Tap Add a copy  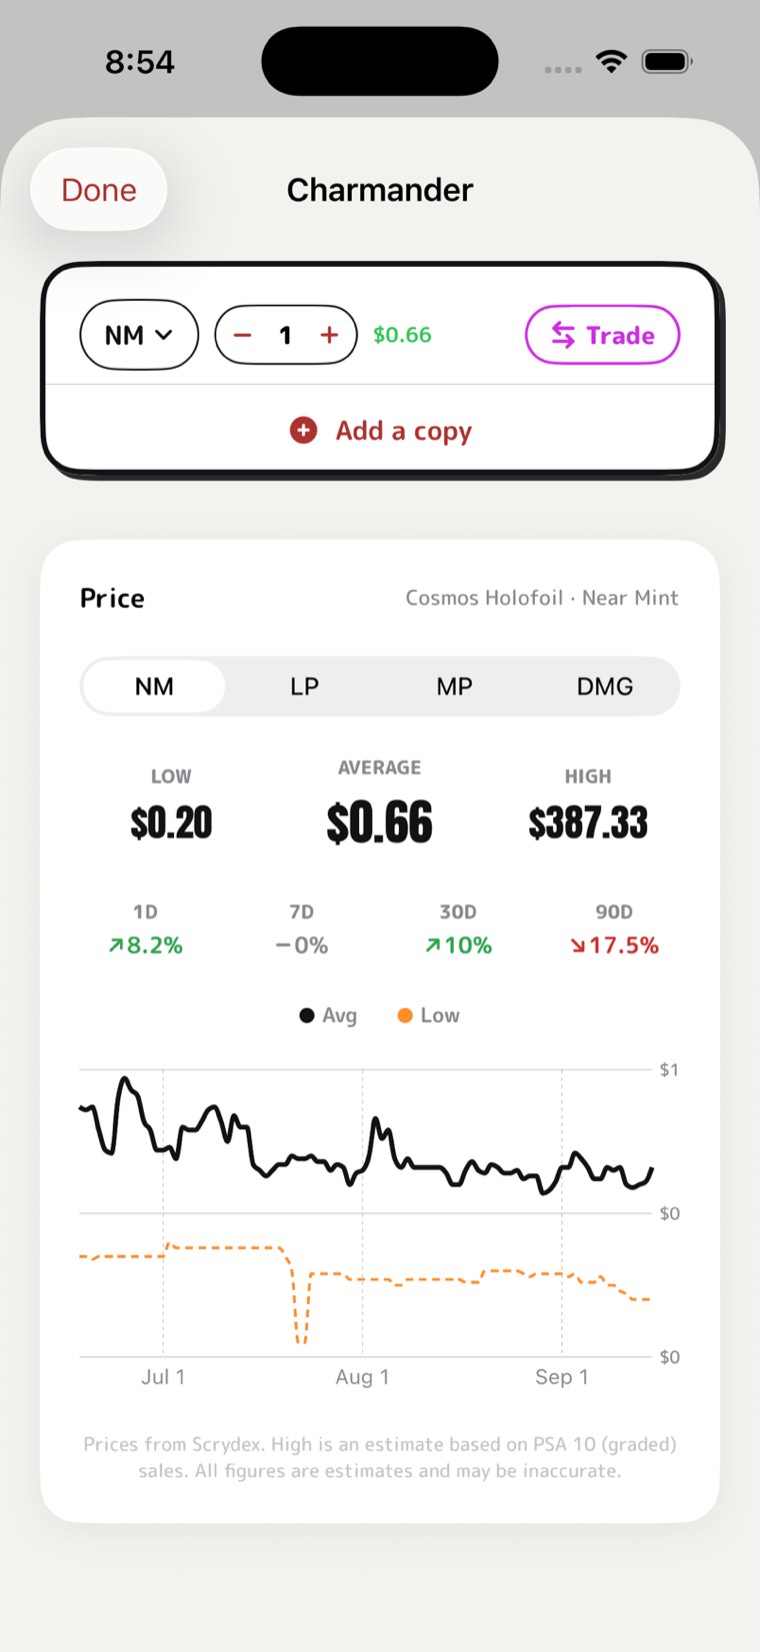pyautogui.click(x=380, y=430)
